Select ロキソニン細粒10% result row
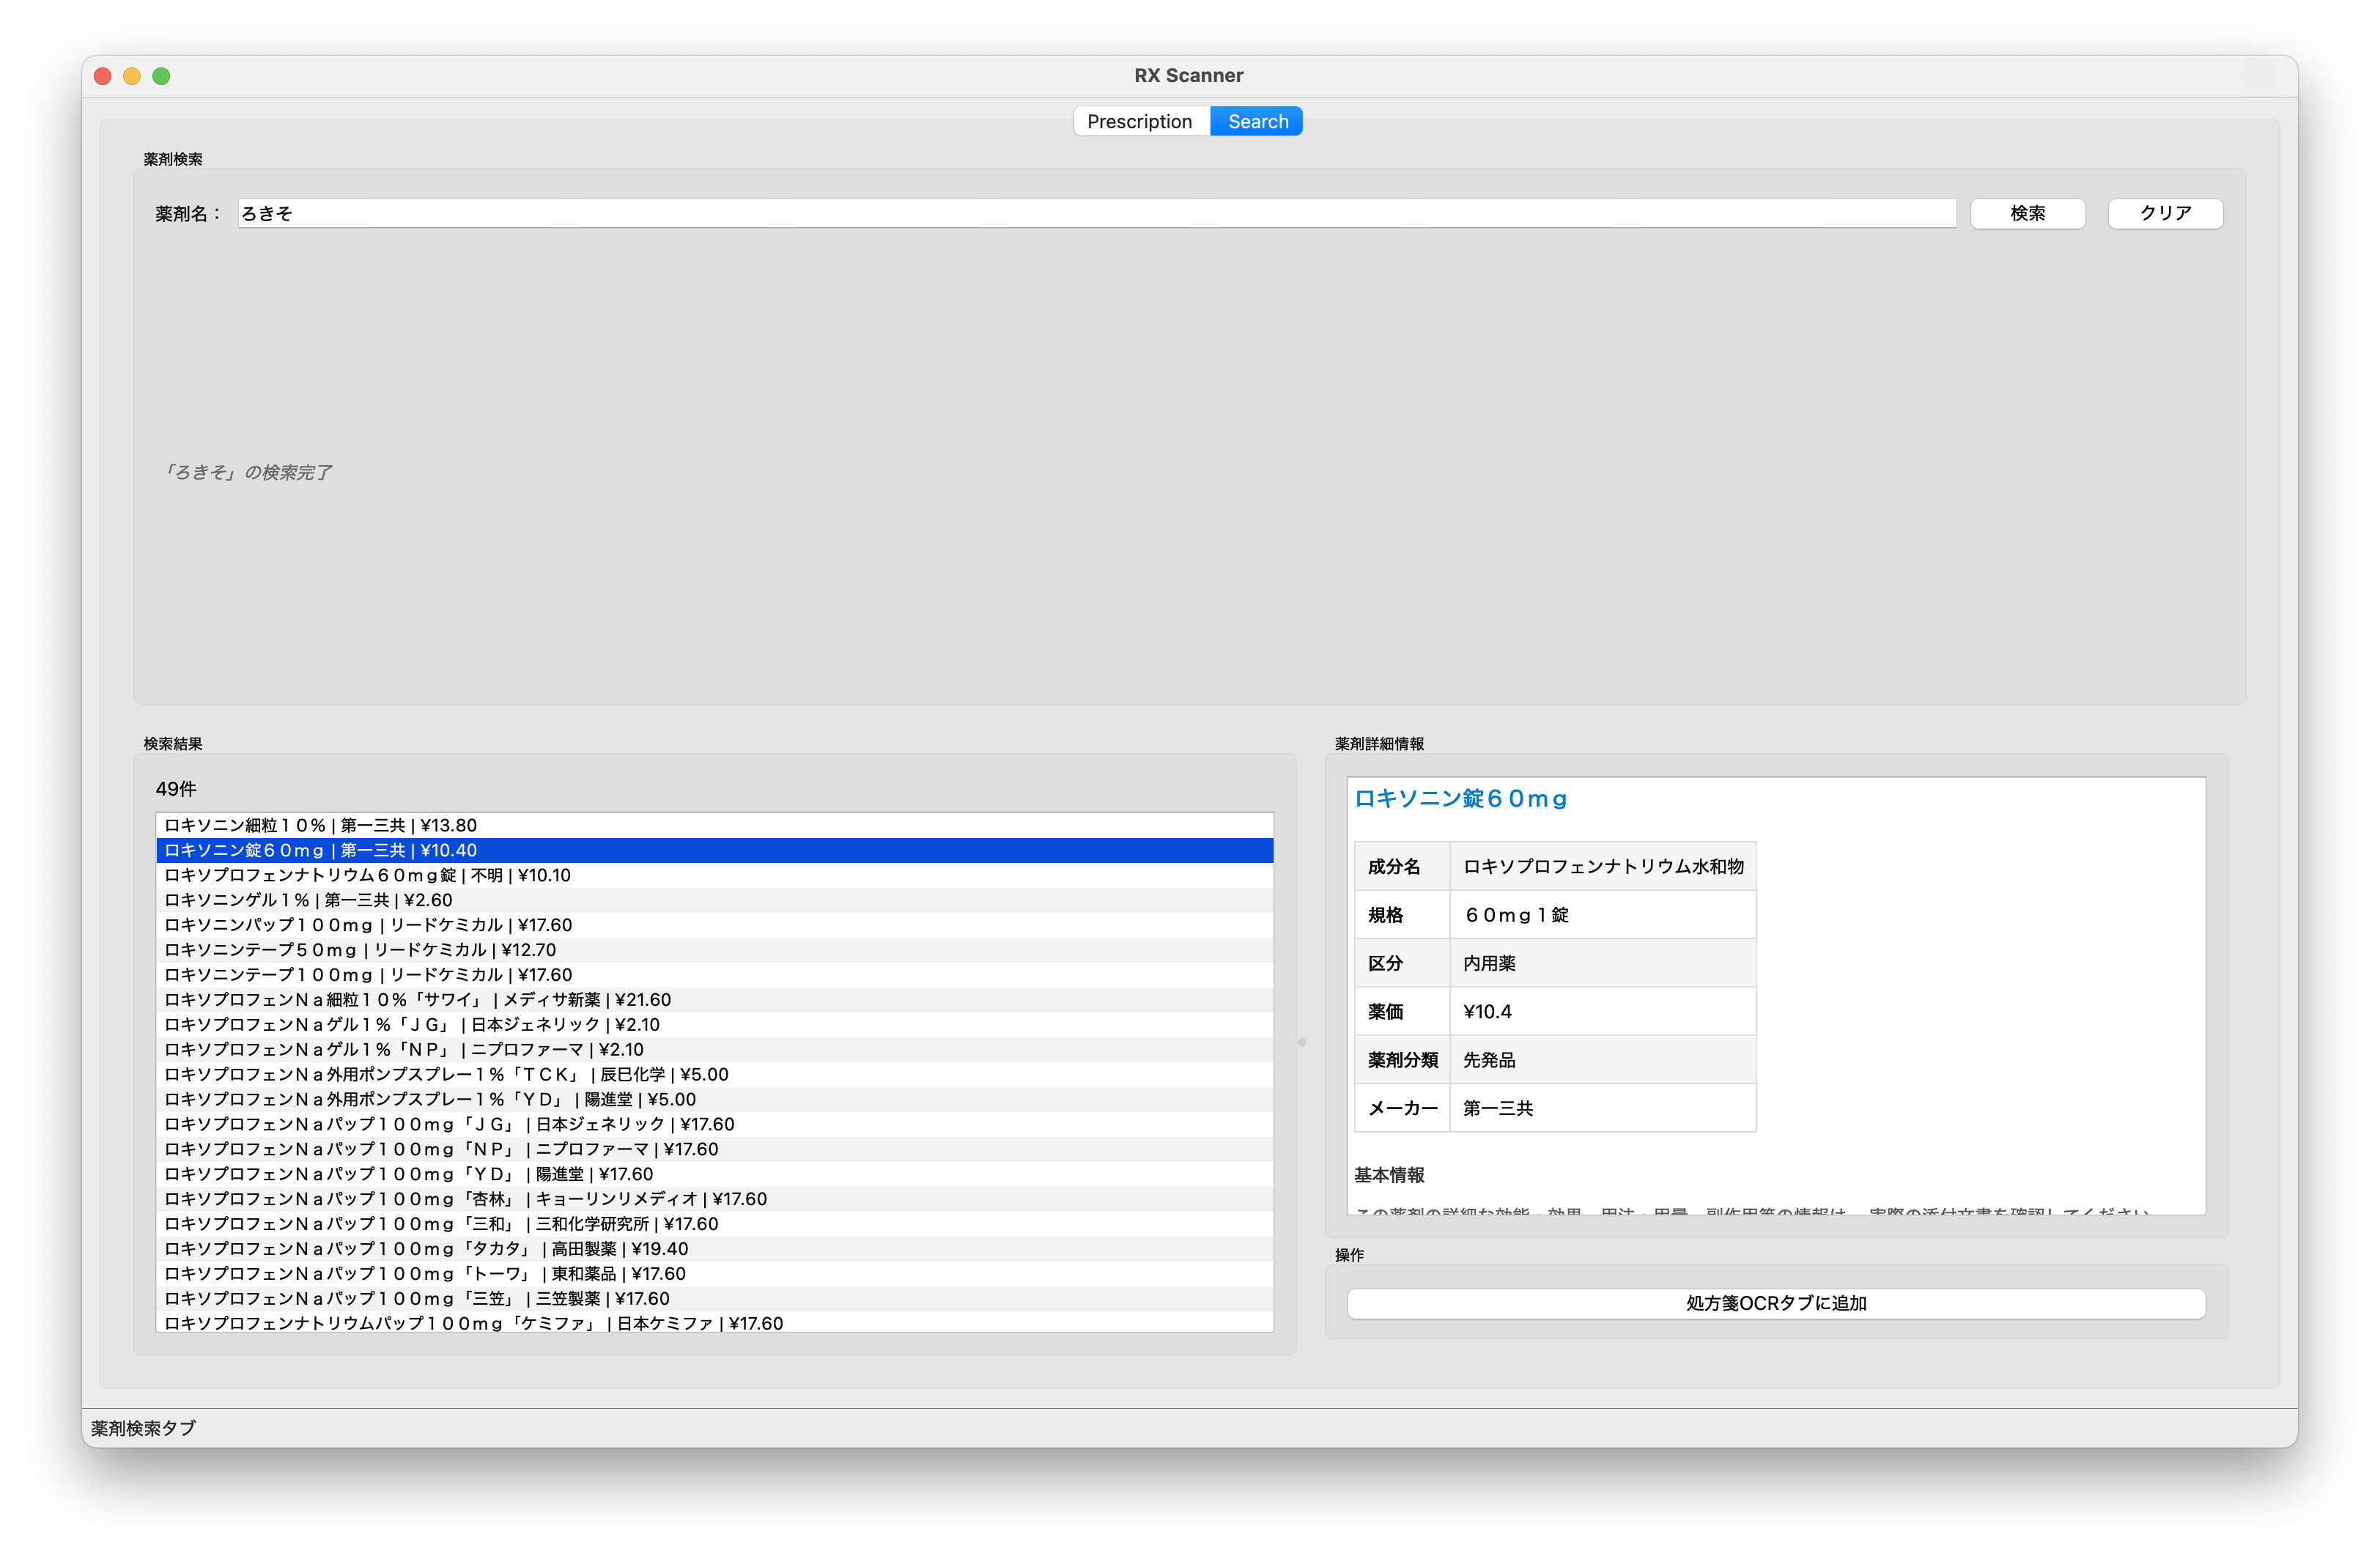 tap(320, 825)
